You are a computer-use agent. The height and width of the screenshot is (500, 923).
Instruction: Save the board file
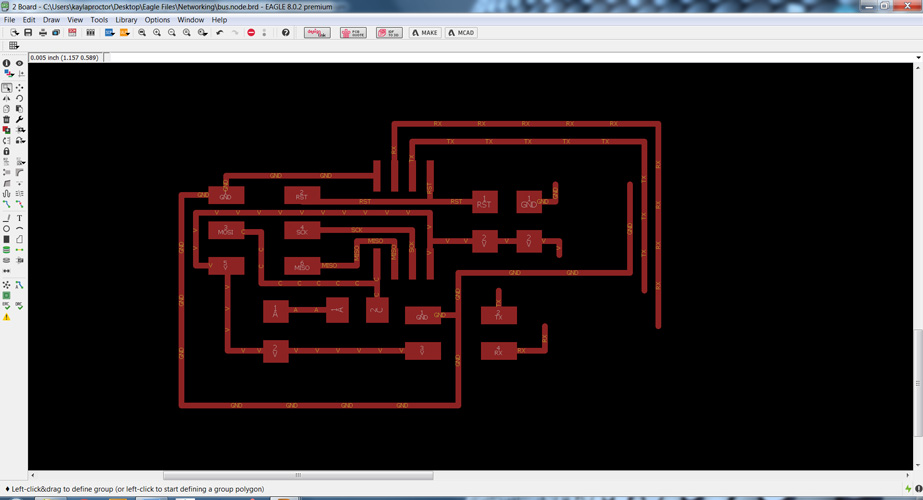tap(28, 32)
